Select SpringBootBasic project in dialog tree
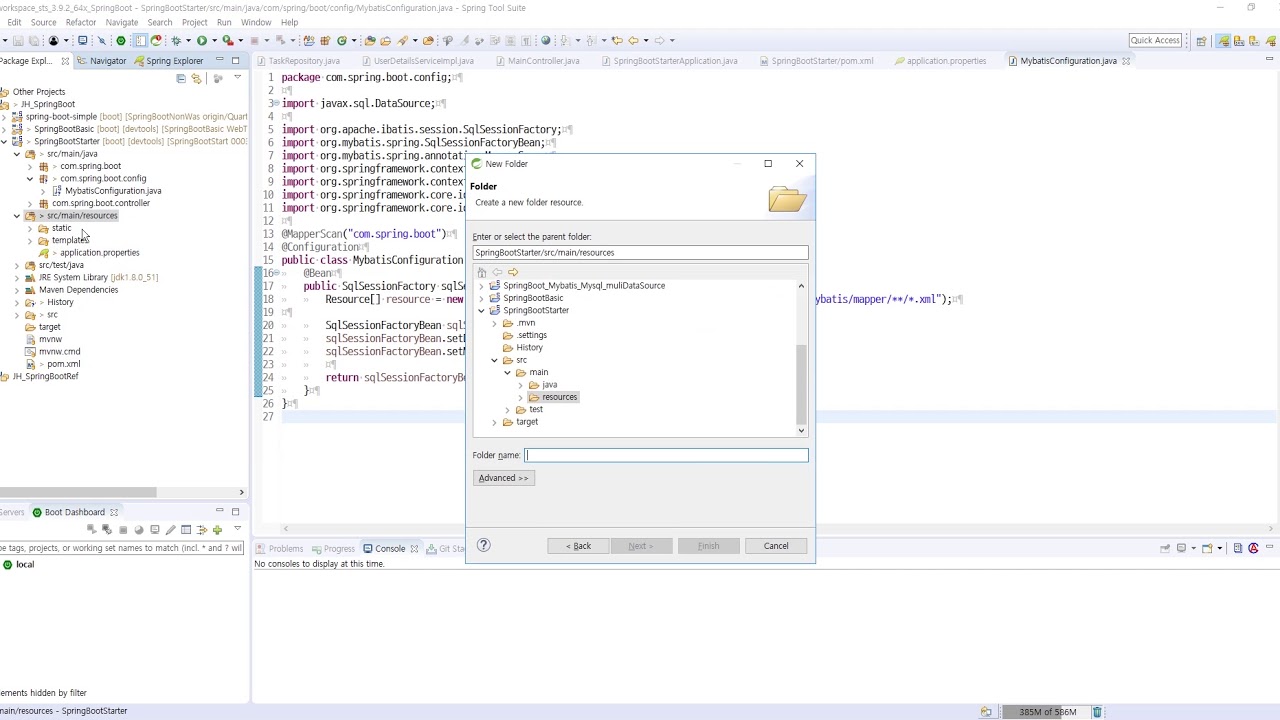Screen dimensions: 1280x720 (x=532, y=298)
